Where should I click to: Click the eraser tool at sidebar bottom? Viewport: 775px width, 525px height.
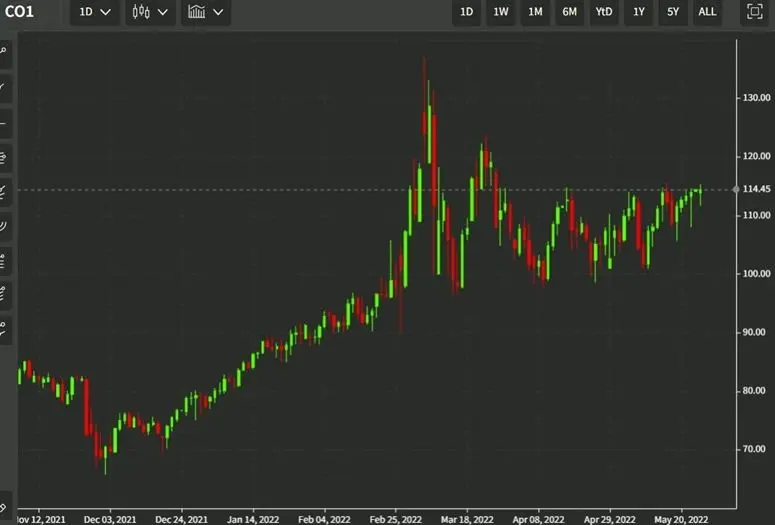point(4,500)
